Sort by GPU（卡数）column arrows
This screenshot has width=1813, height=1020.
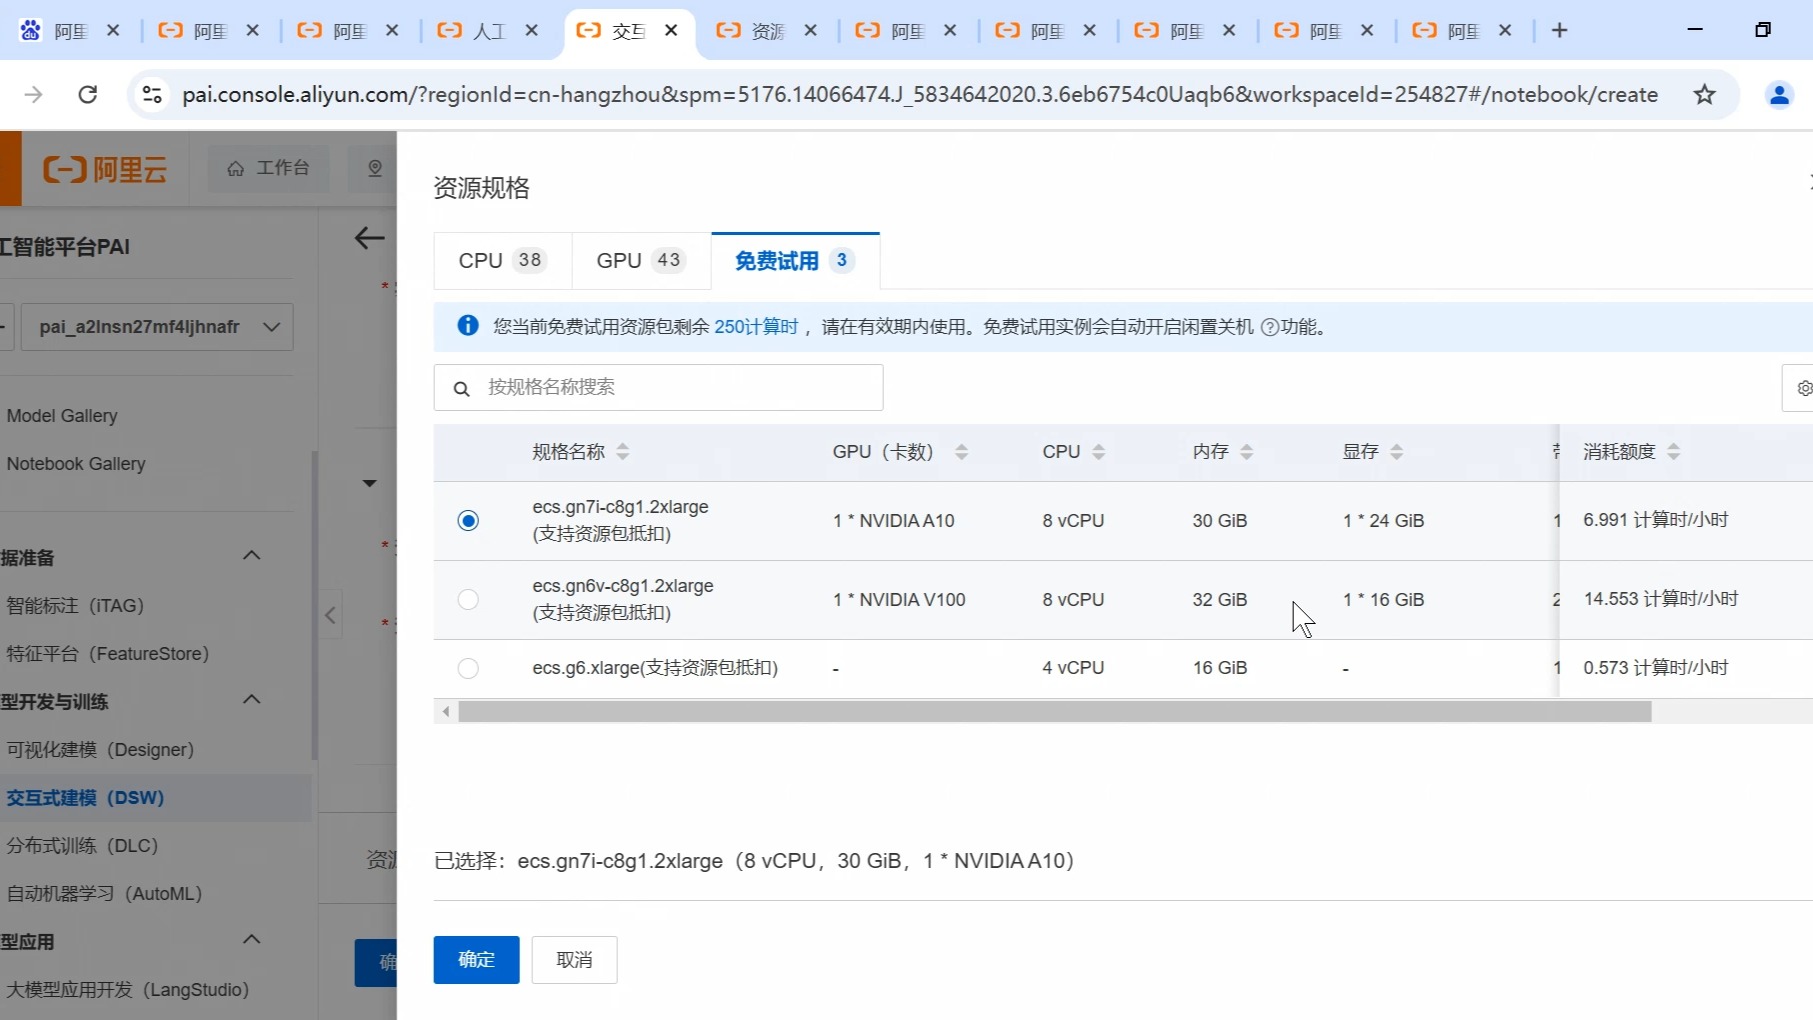(x=961, y=452)
